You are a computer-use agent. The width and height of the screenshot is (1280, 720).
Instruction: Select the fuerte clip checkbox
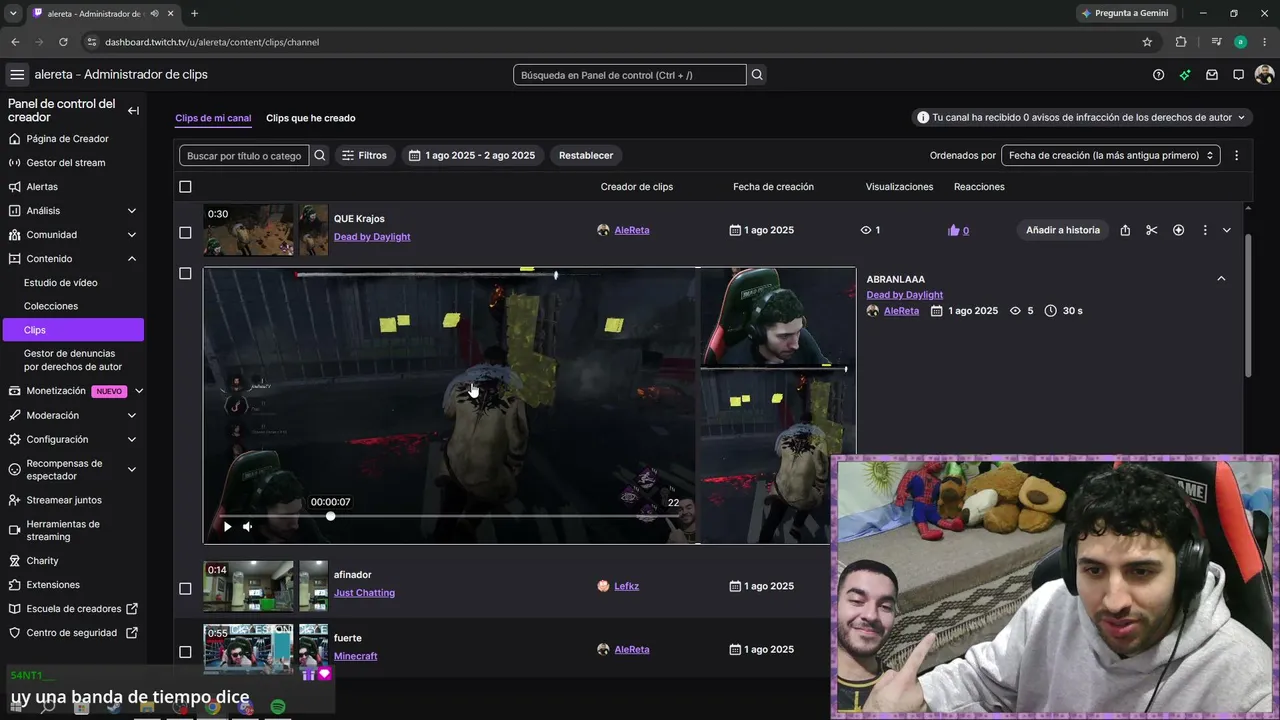185,652
